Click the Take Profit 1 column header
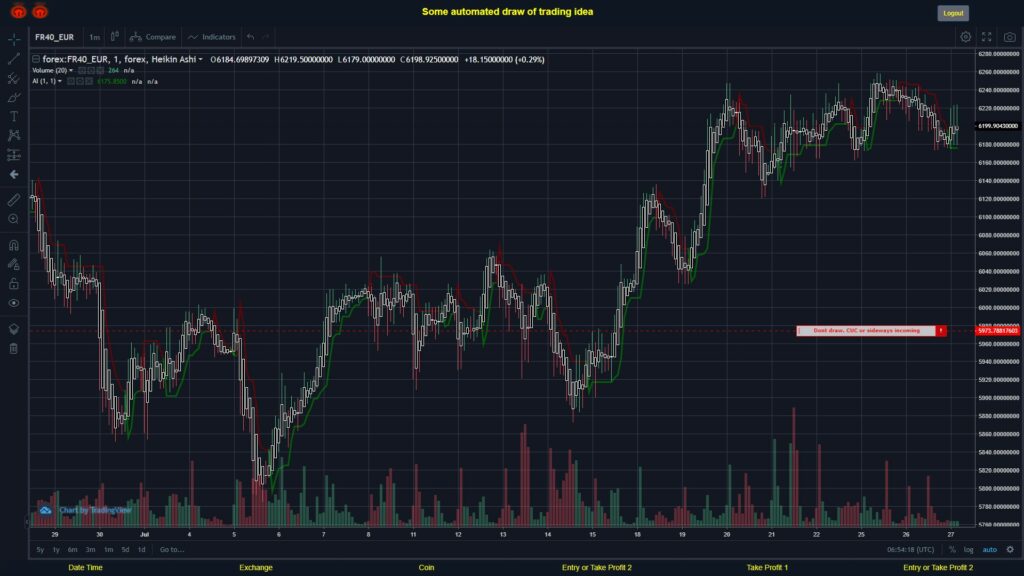1024x576 pixels. coord(767,568)
